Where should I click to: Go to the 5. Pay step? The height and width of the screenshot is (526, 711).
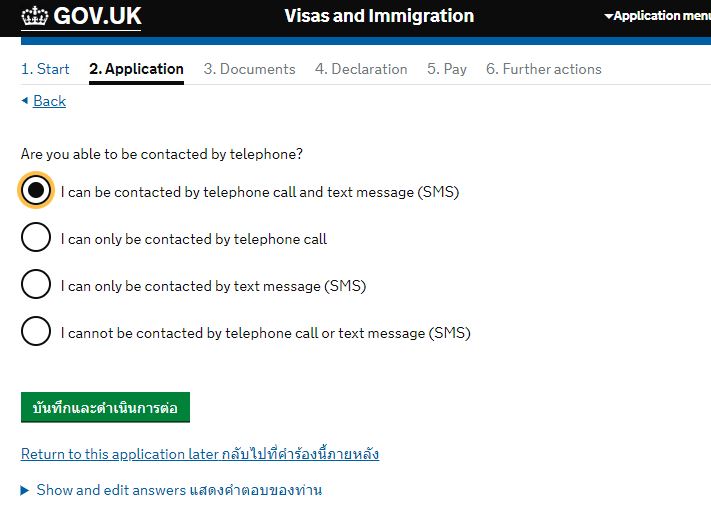tap(447, 69)
